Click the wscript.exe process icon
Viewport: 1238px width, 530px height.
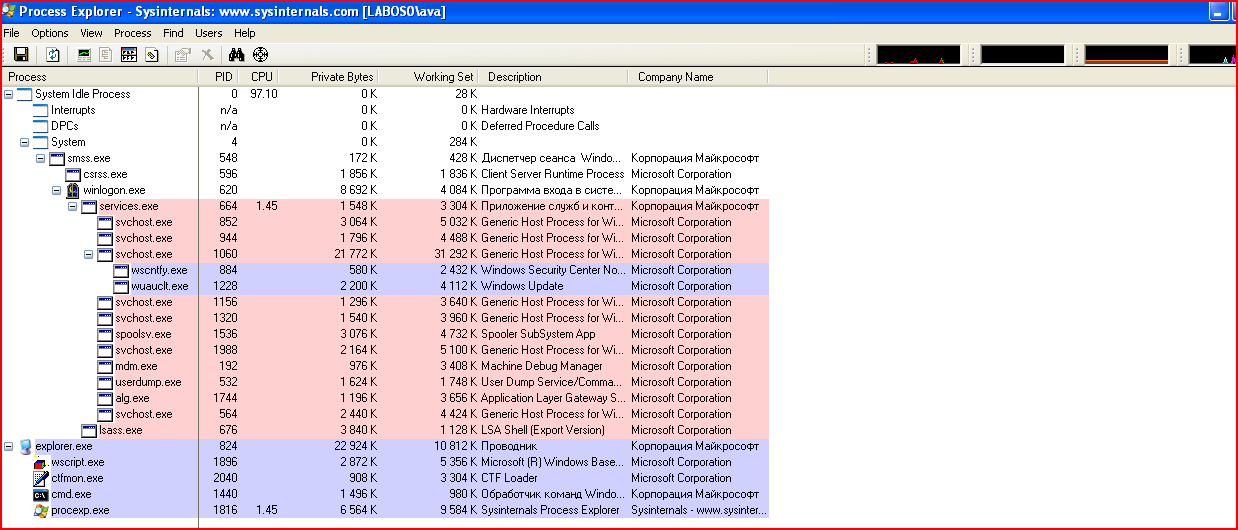click(x=41, y=462)
